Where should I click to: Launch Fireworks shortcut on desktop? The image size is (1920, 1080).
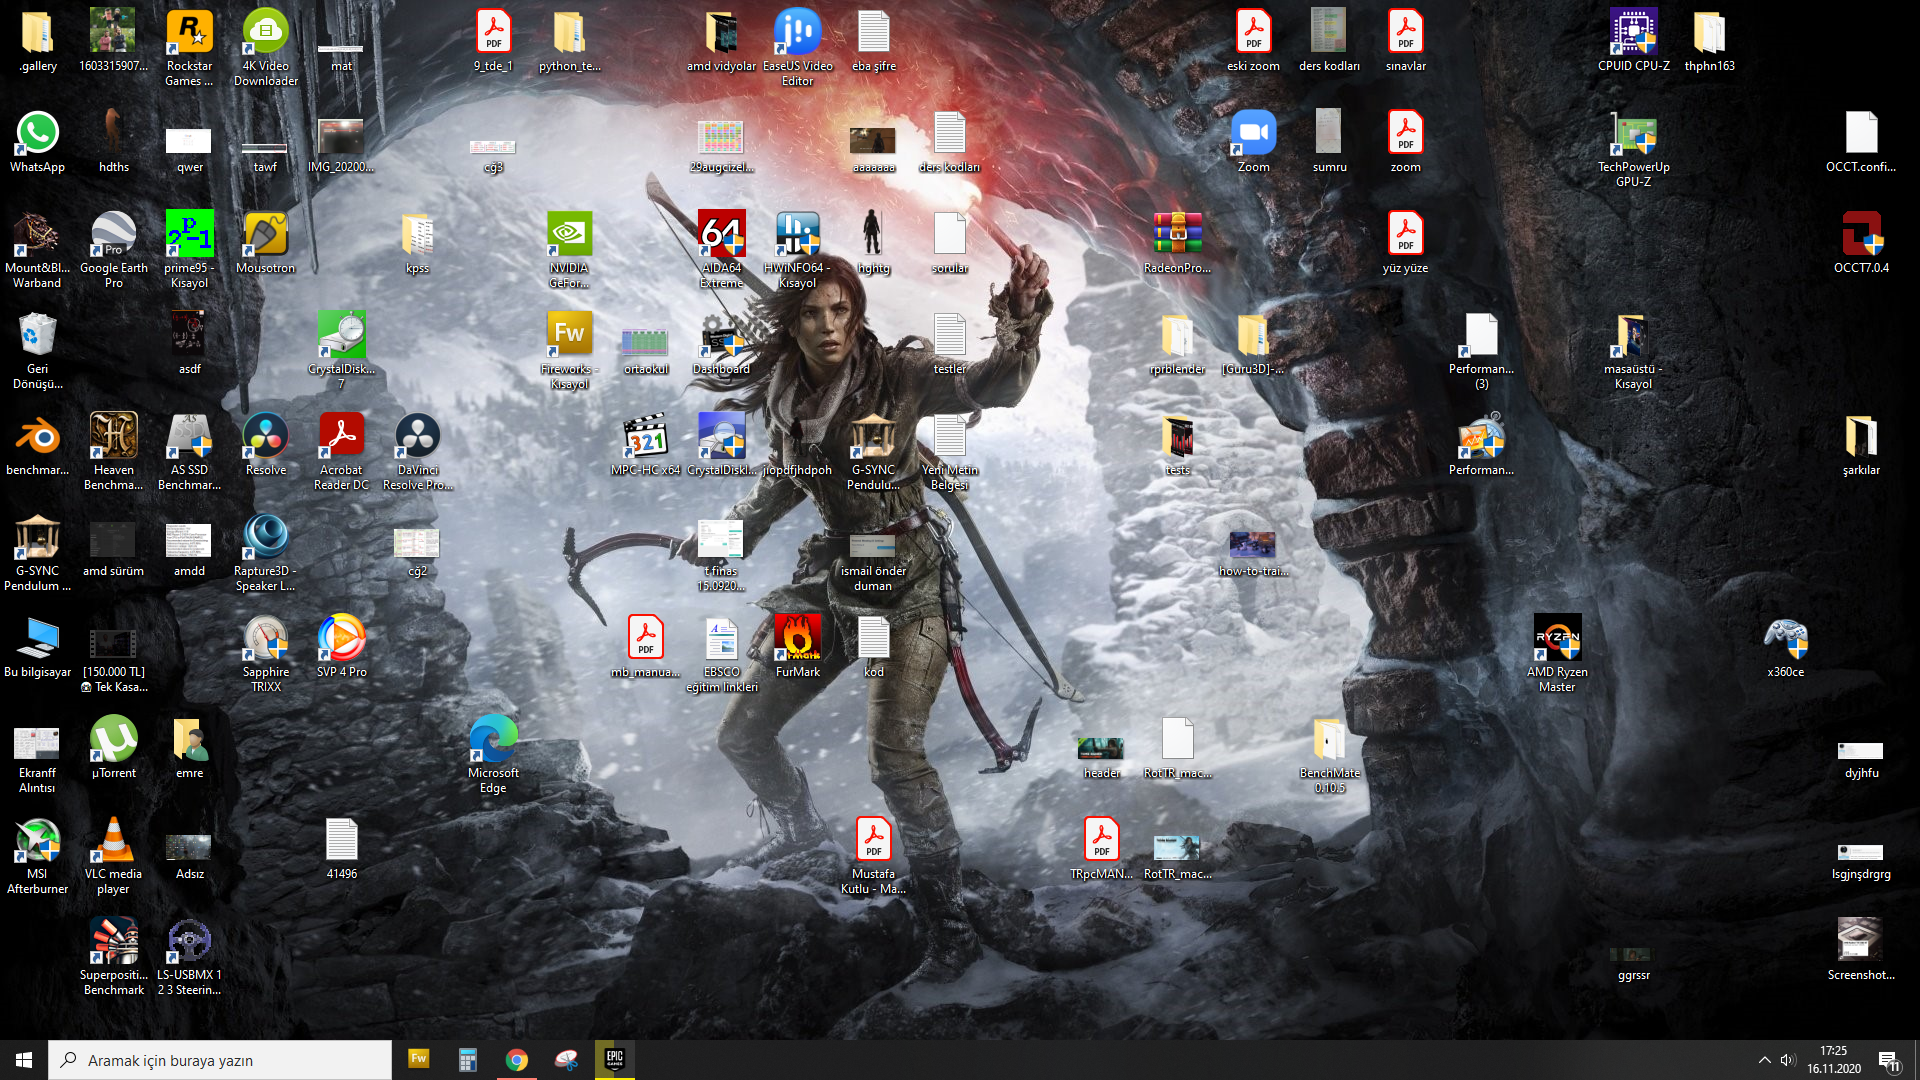pos(569,351)
